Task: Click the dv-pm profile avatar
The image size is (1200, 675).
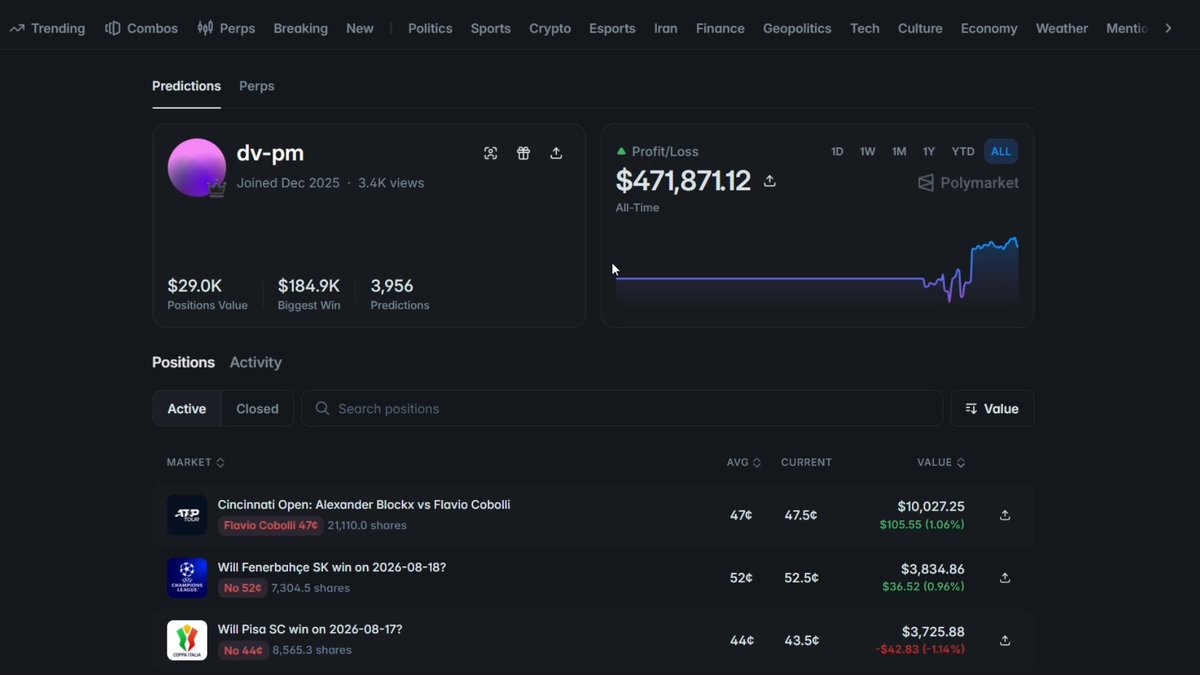Action: [x=197, y=167]
